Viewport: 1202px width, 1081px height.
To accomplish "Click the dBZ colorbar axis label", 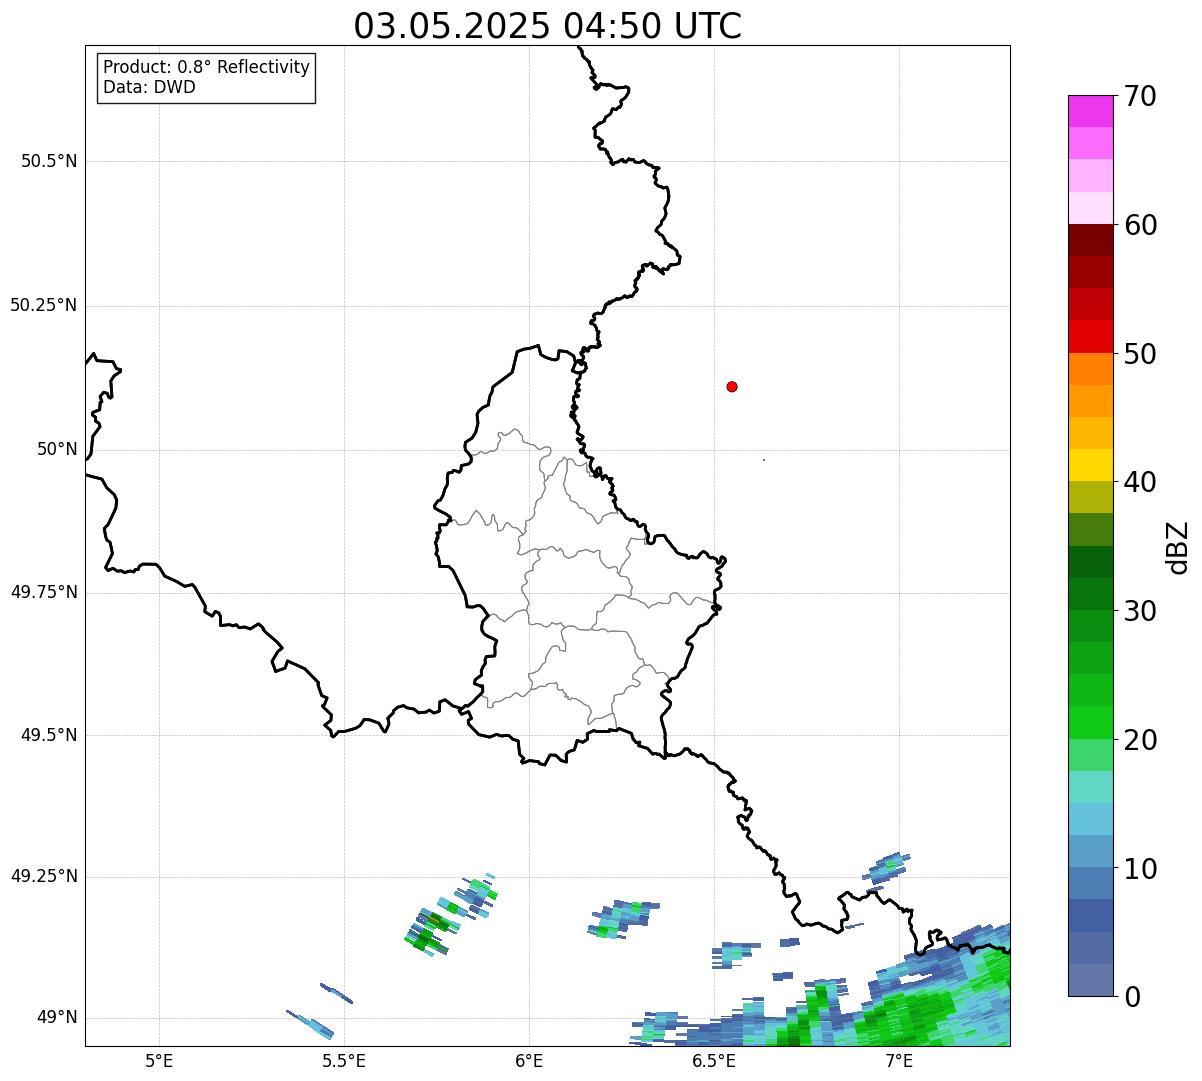I will [1179, 546].
